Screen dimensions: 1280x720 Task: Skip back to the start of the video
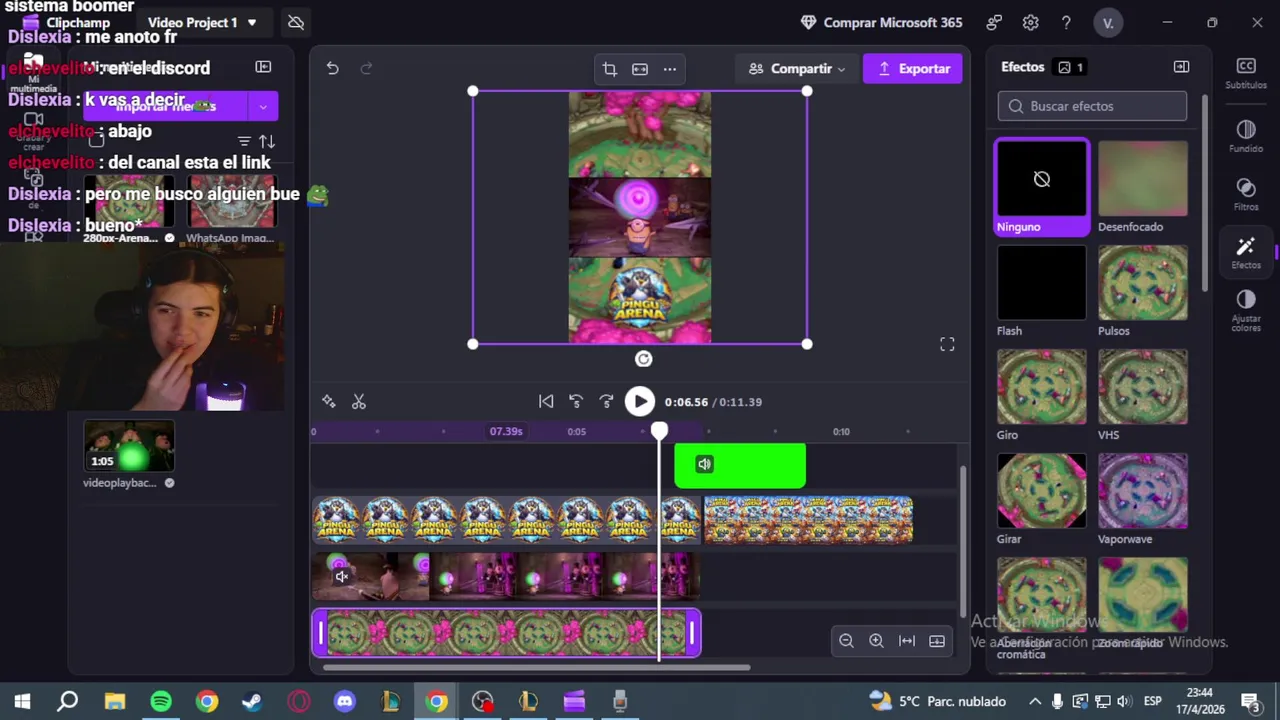point(546,402)
